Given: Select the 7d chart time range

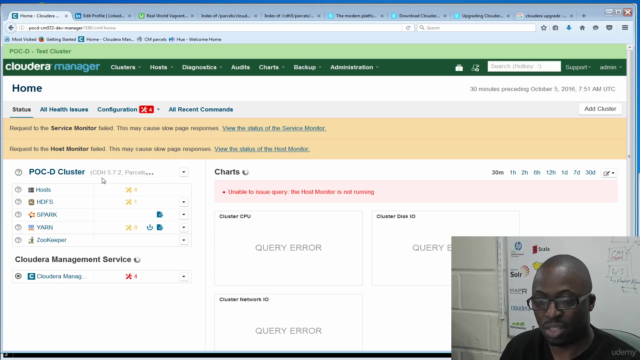Looking at the screenshot, I should click(x=576, y=173).
